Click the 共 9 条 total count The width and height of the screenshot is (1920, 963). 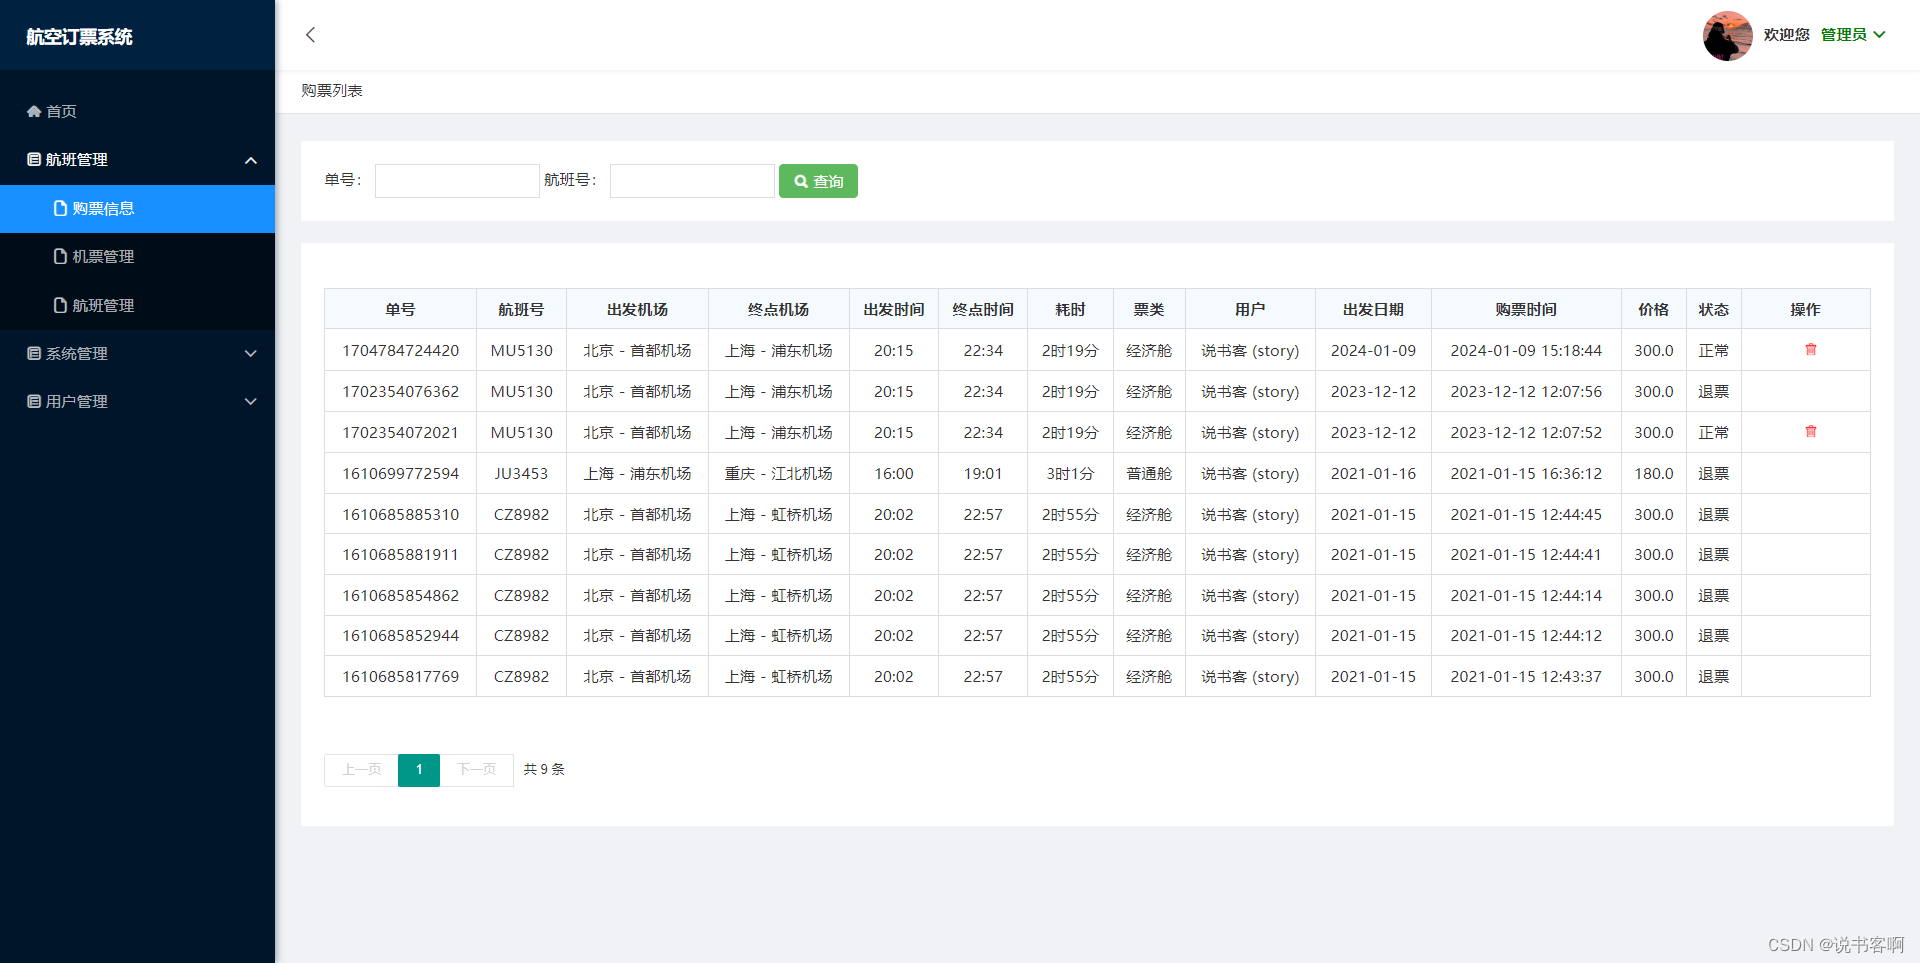tap(544, 770)
